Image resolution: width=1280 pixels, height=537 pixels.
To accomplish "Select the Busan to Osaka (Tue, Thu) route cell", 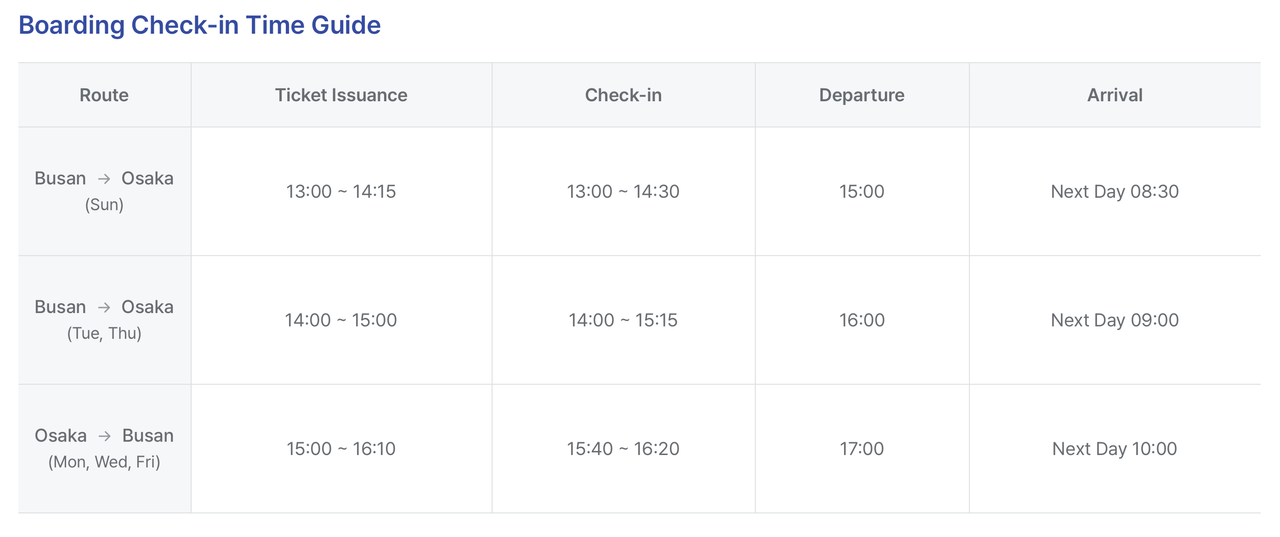I will 104,320.
